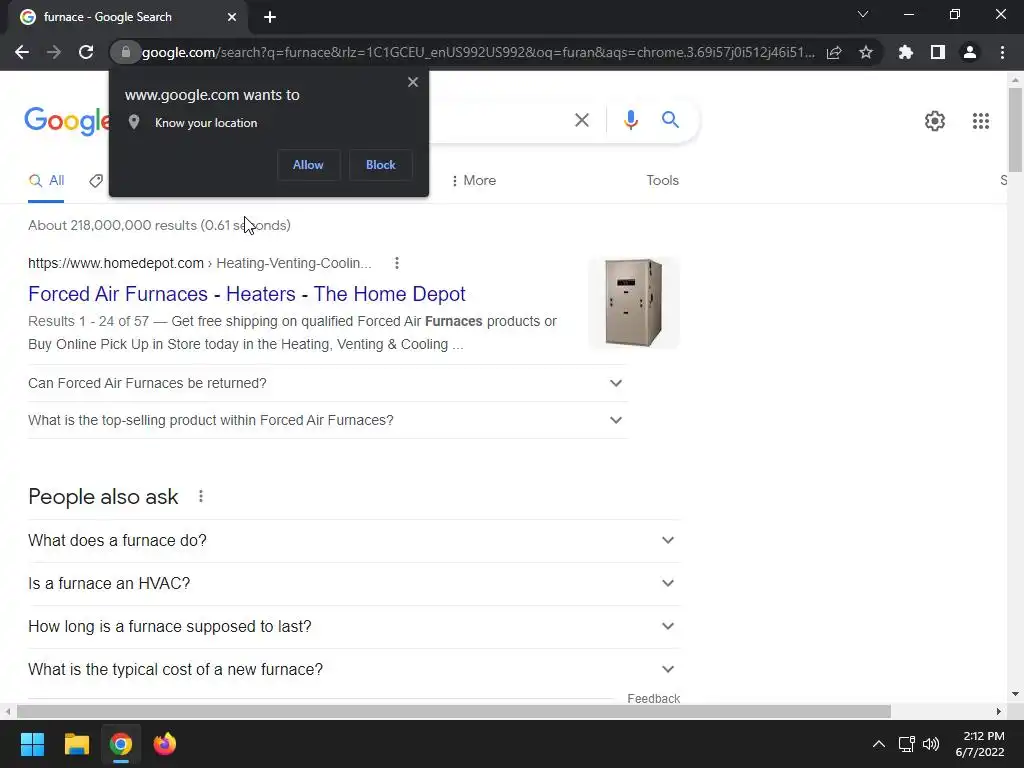1024x768 pixels.
Task: Open a new browser tab
Action: coord(270,17)
